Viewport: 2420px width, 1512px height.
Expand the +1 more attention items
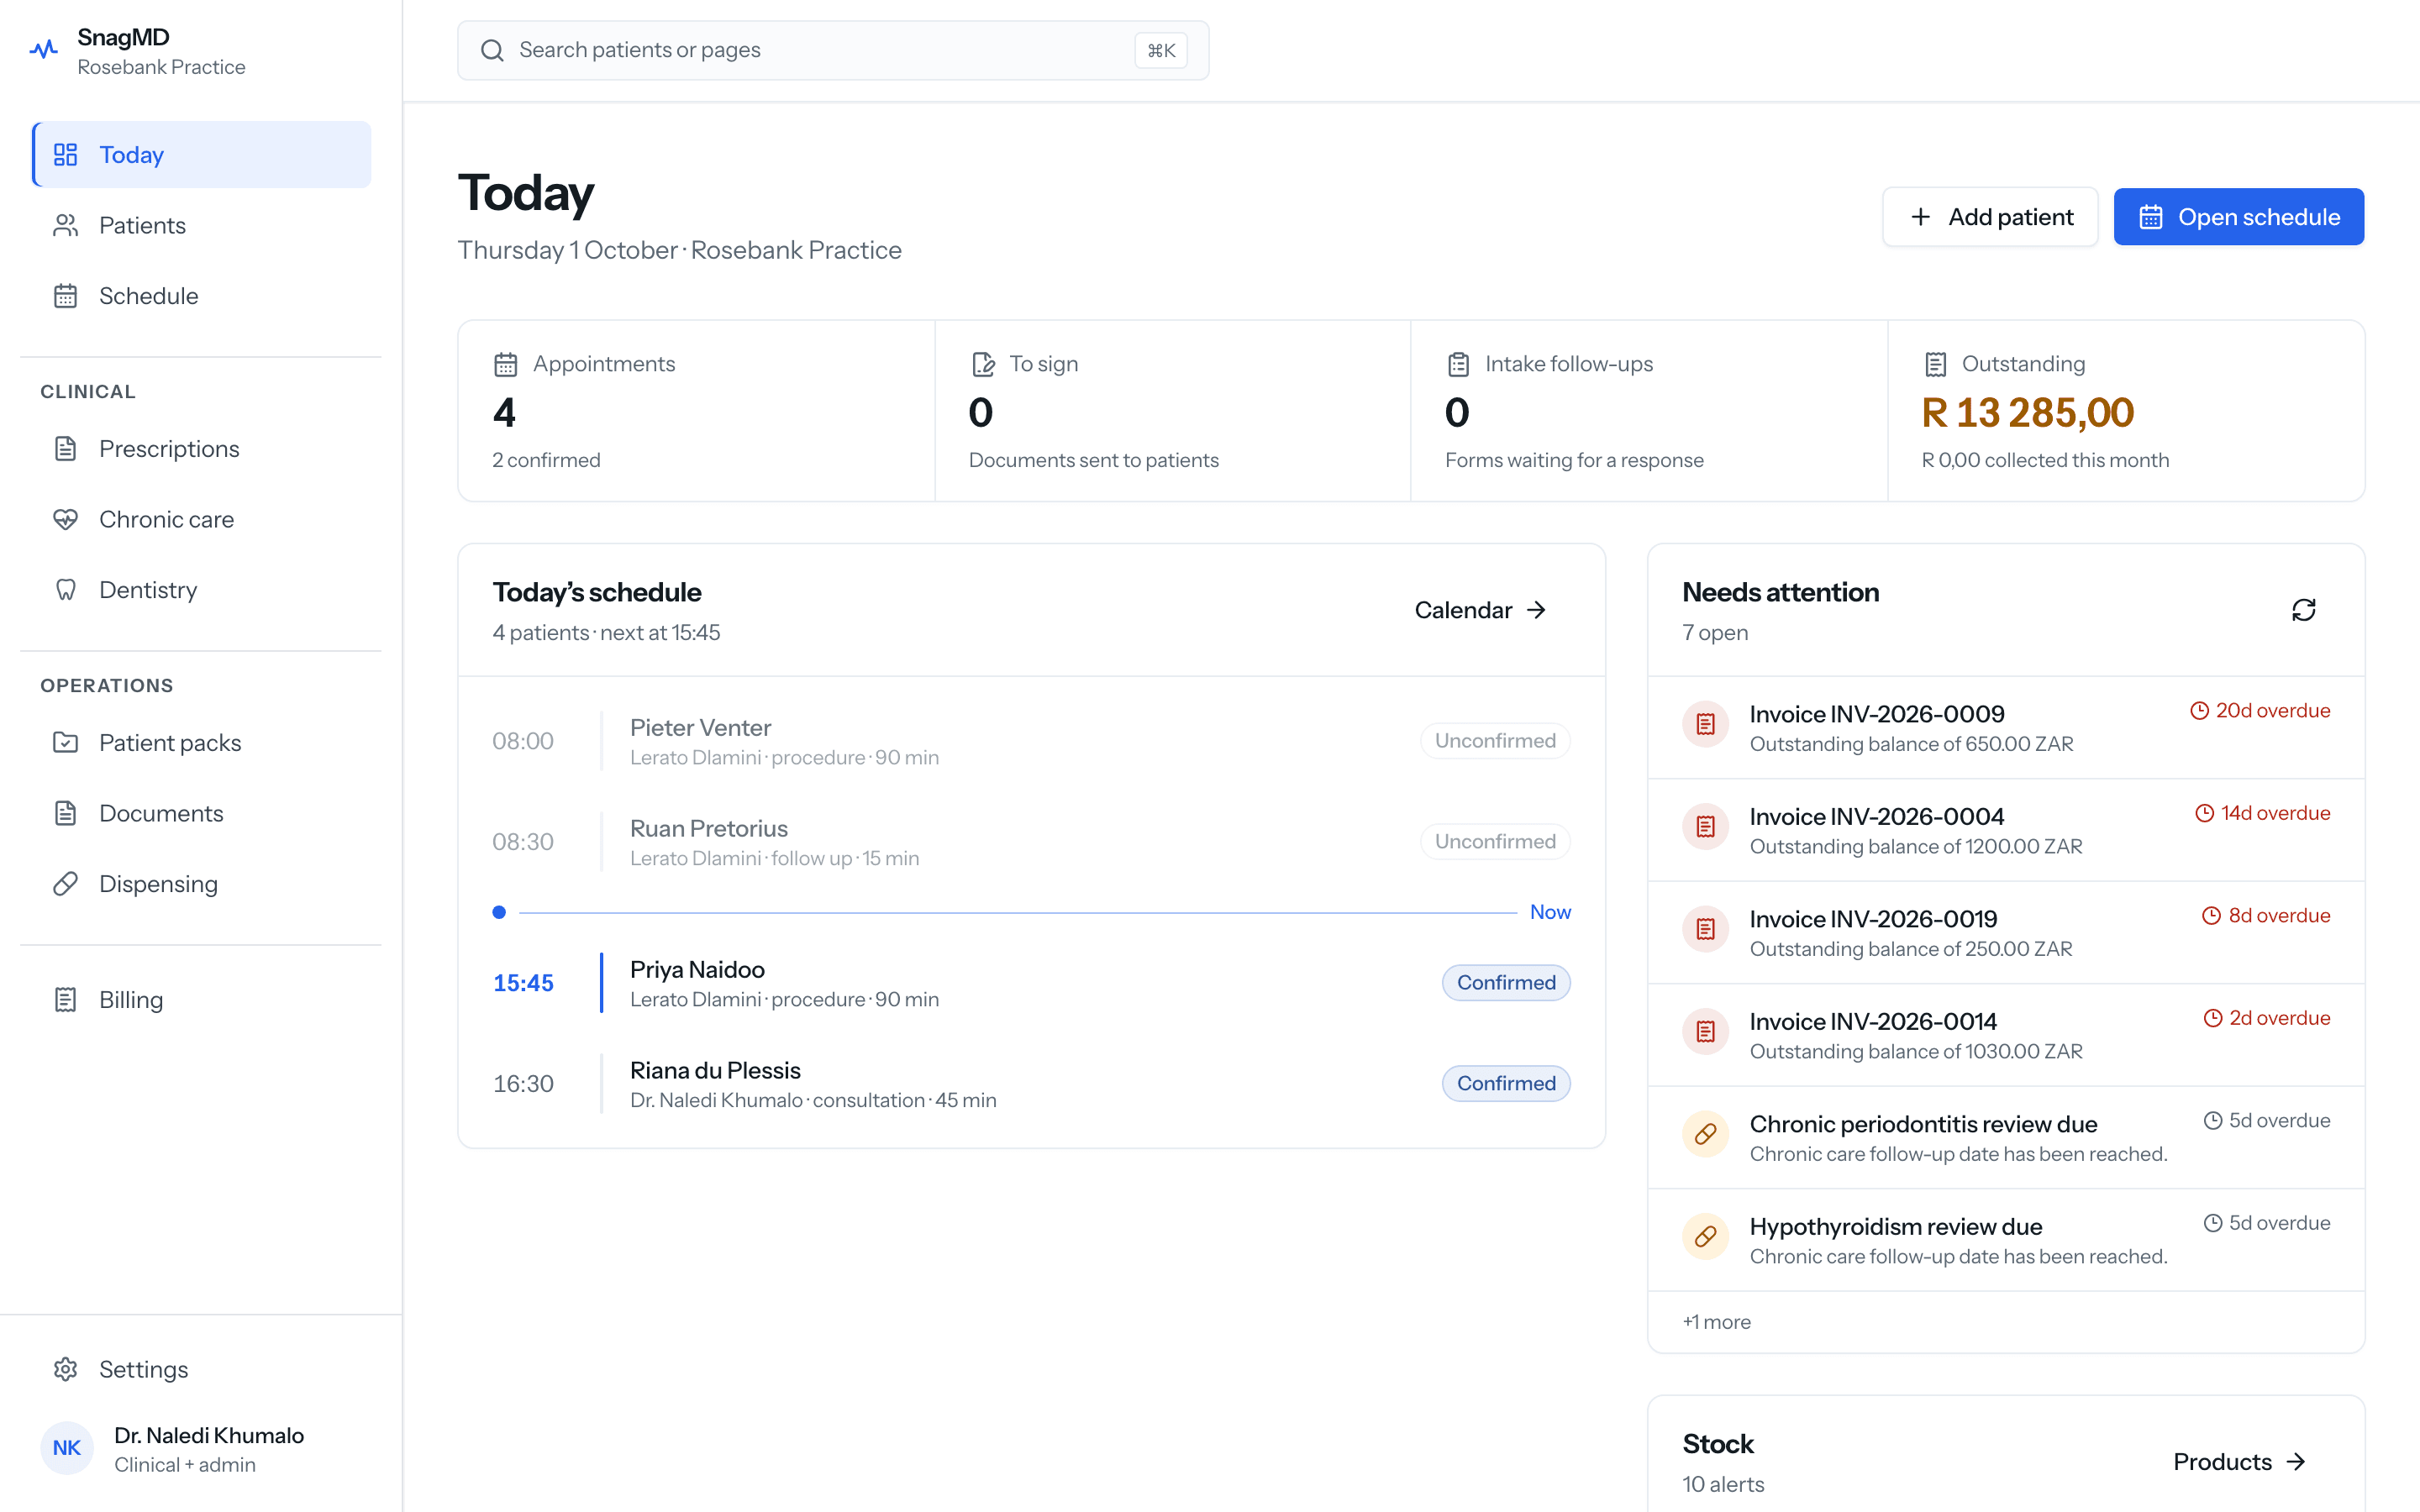1717,1322
